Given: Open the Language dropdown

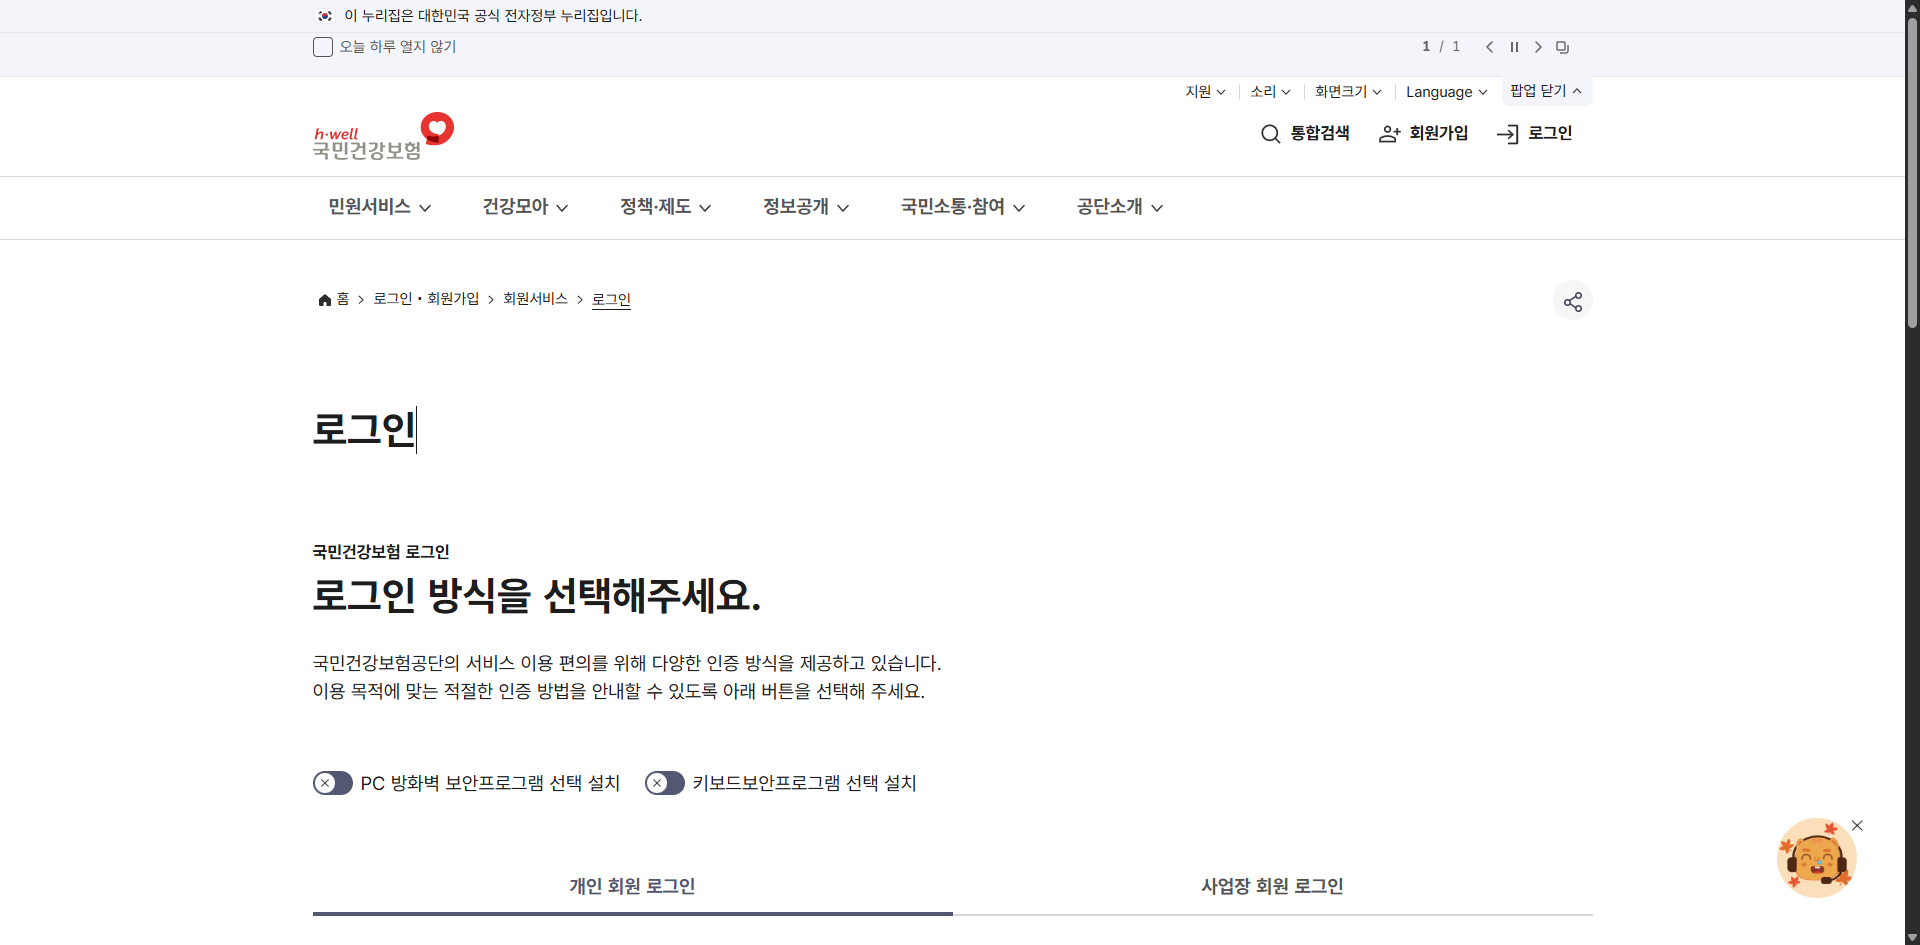Looking at the screenshot, I should pos(1446,91).
